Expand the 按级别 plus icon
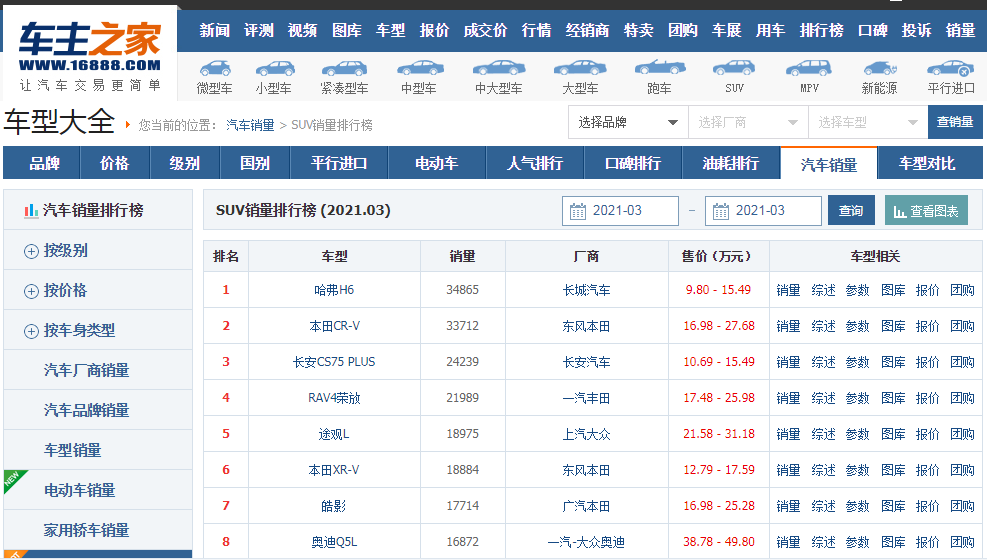 pos(31,251)
